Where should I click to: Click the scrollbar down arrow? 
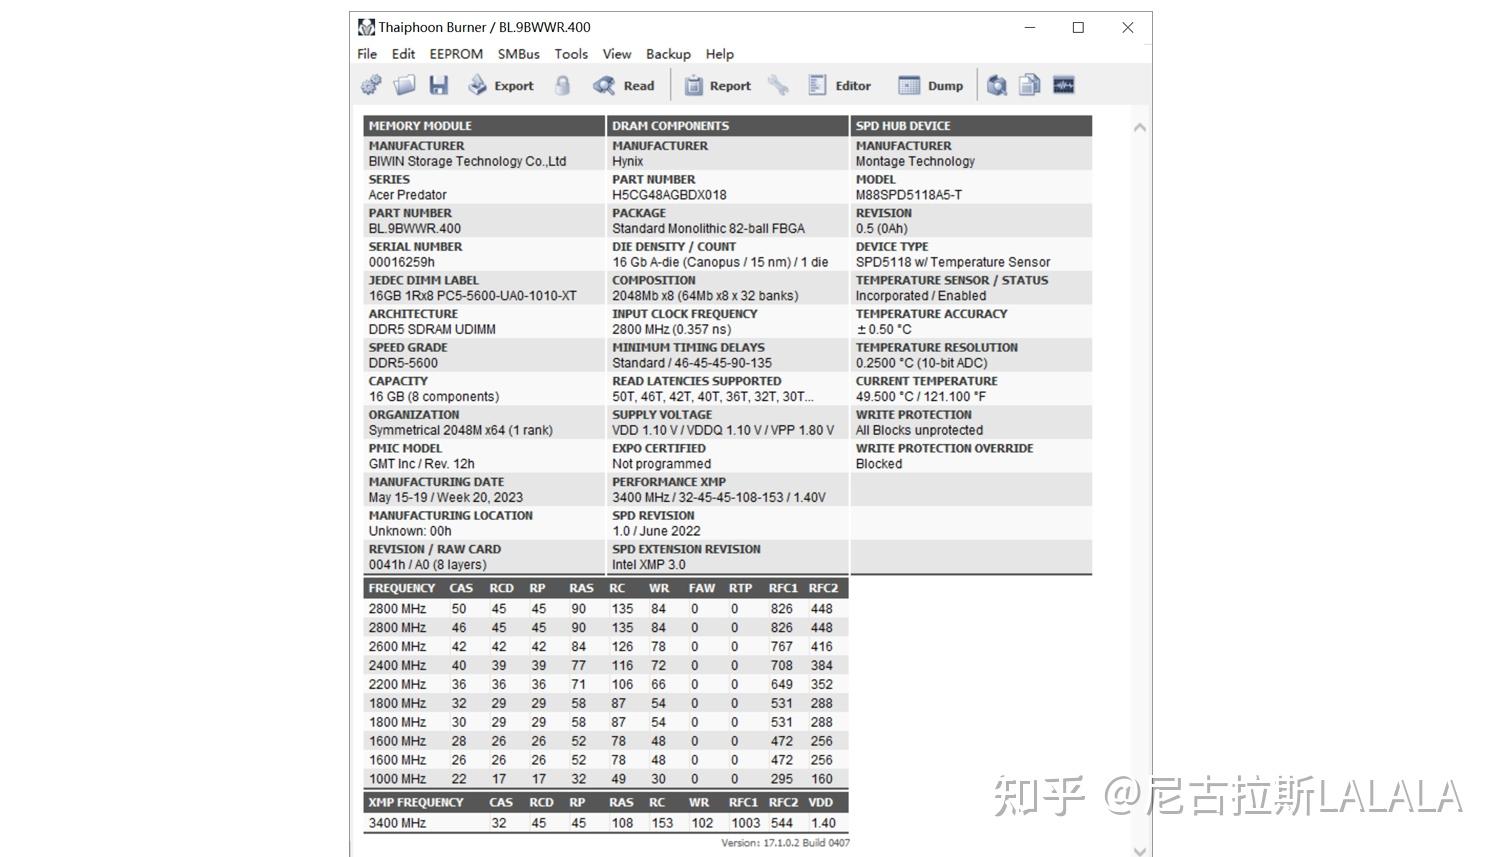pos(1139,850)
